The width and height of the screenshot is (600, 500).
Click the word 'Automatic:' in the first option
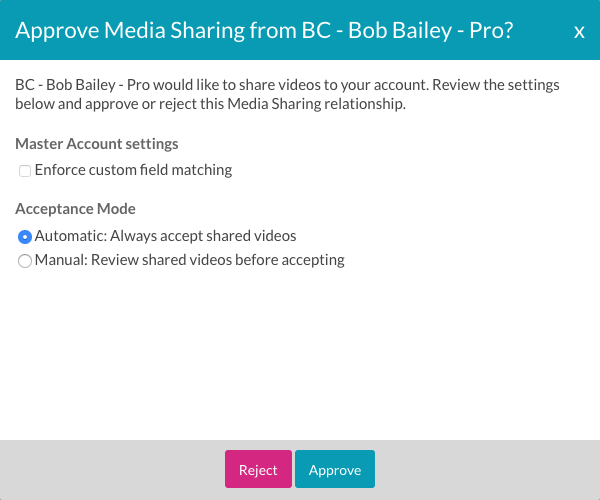point(71,236)
